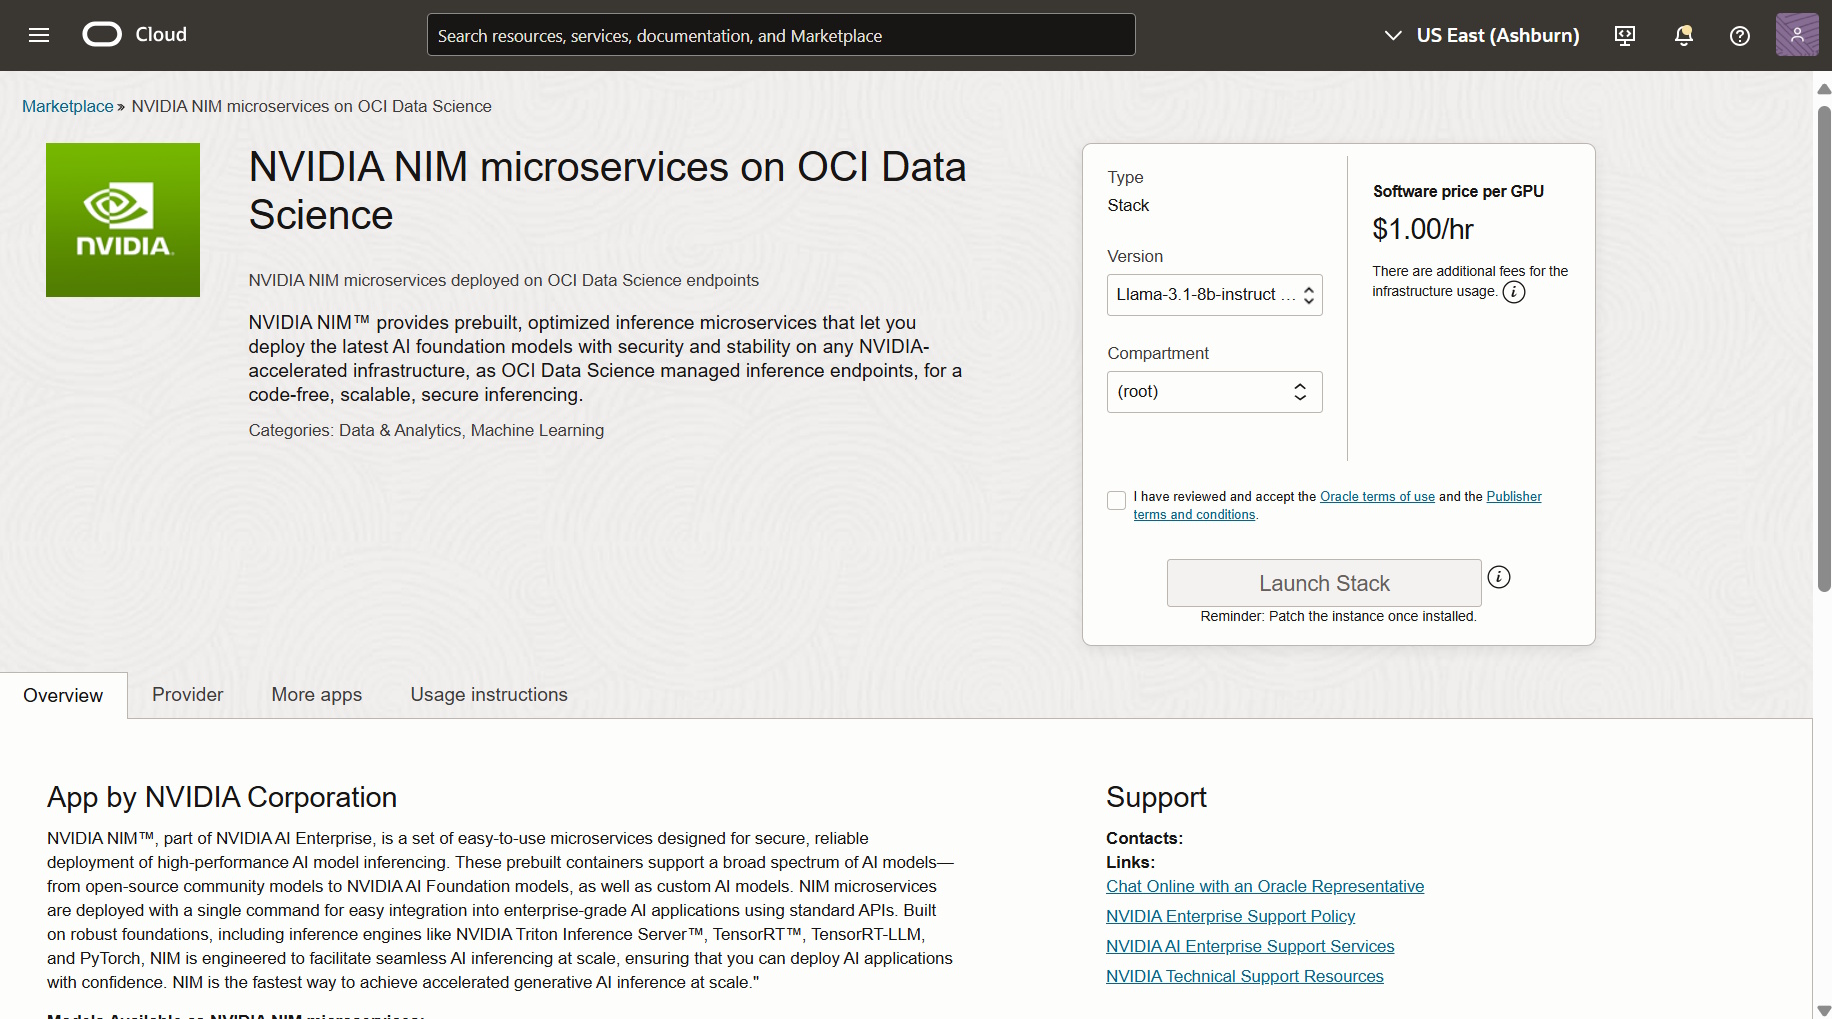This screenshot has width=1832, height=1019.
Task: Switch to the Usage instructions tab
Action: tap(489, 695)
